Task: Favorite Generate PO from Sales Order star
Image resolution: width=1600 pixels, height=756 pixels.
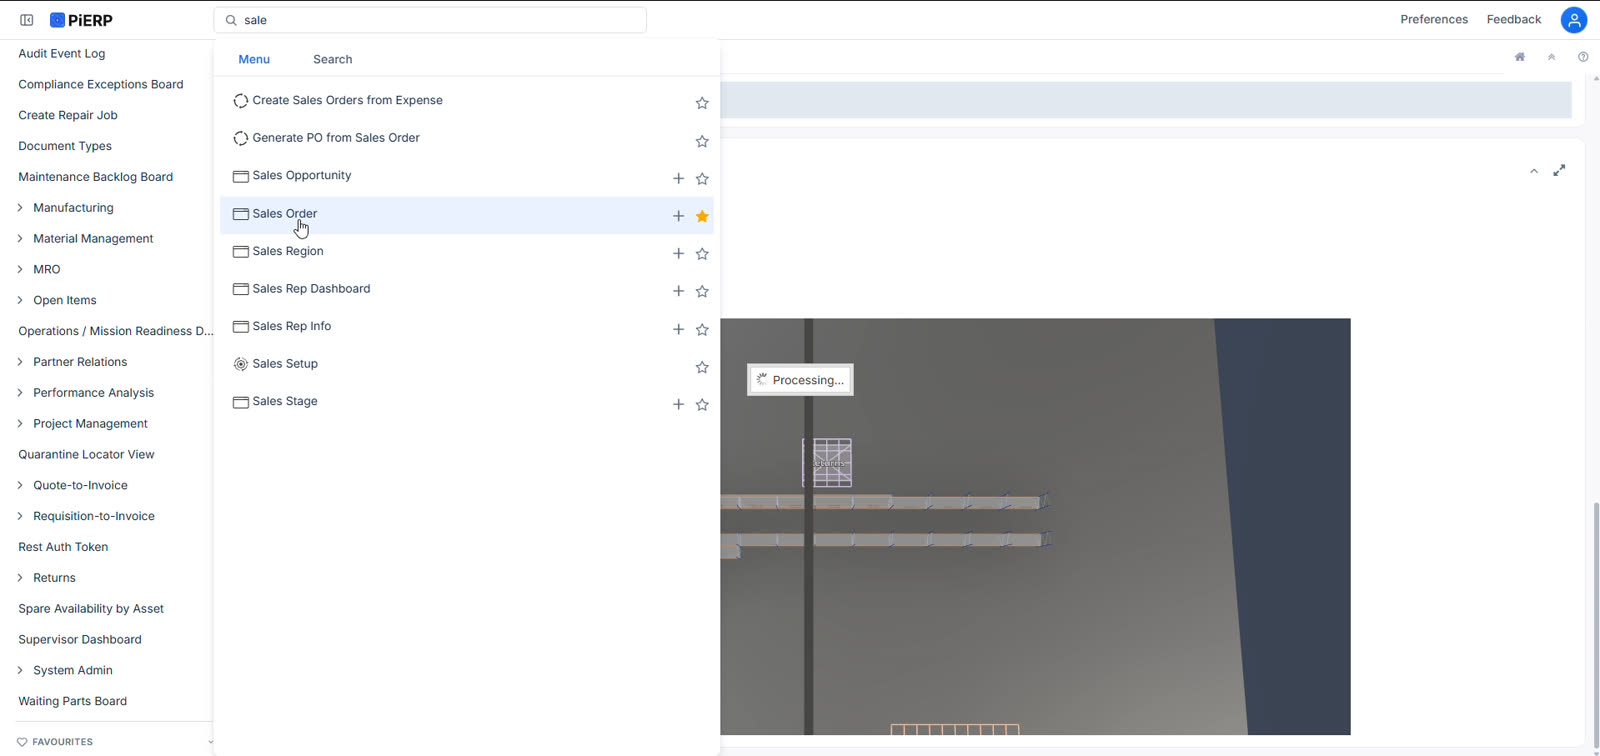Action: click(702, 141)
